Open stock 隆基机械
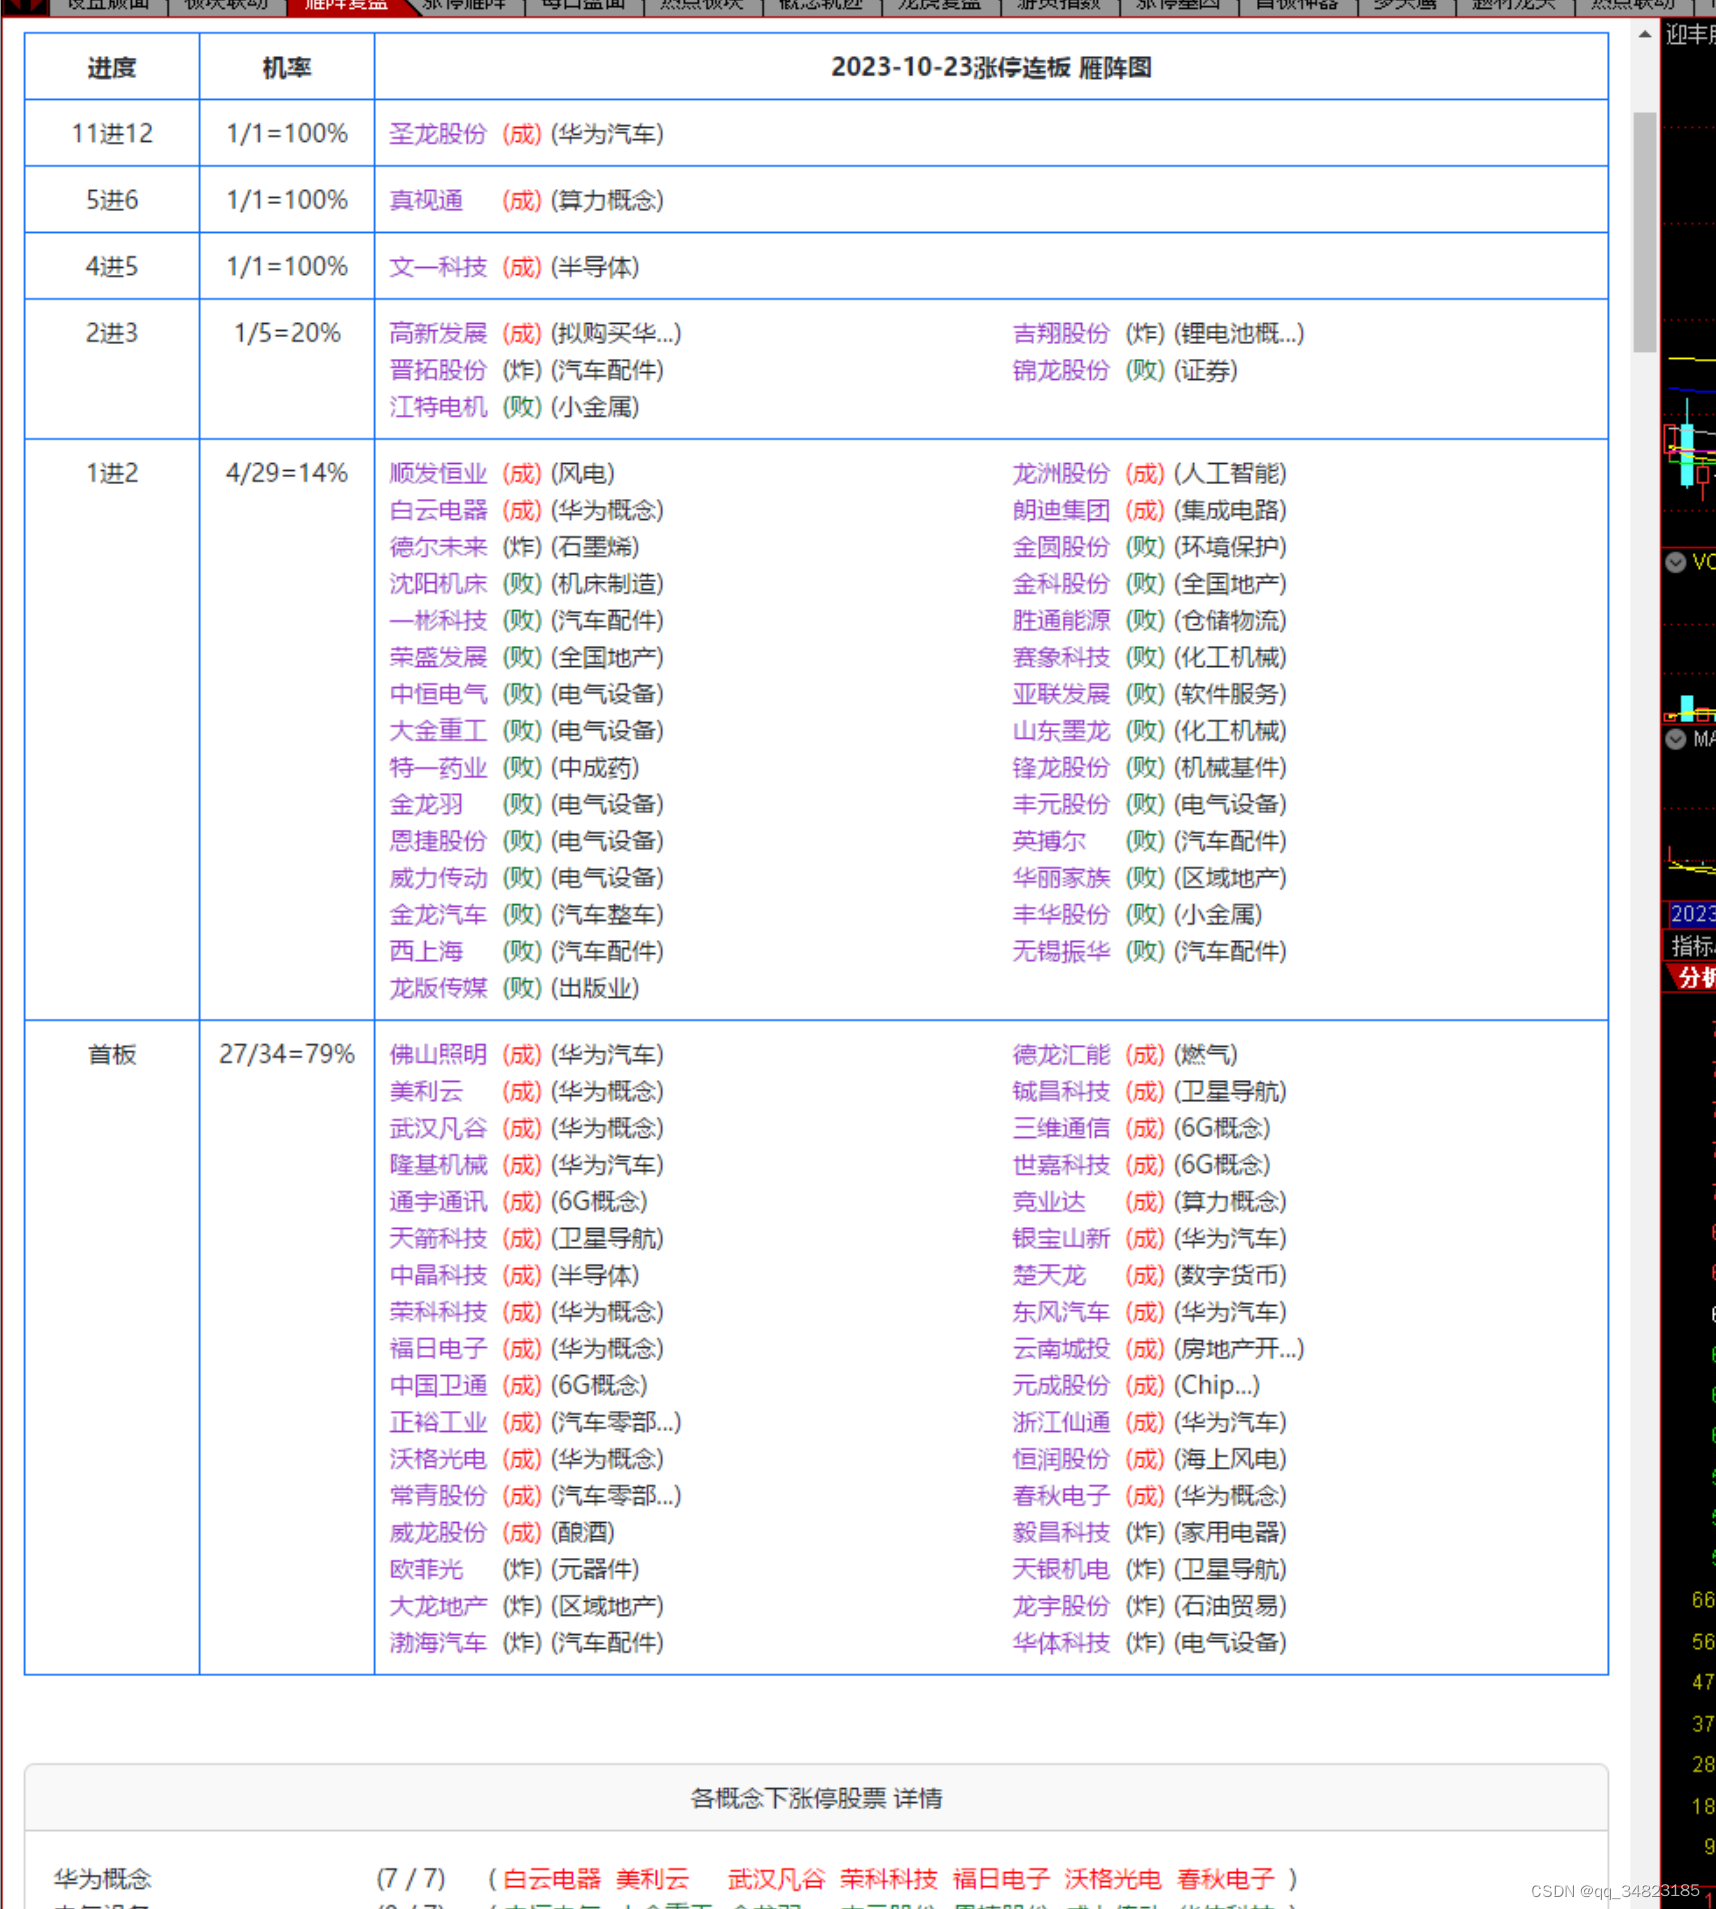This screenshot has width=1716, height=1909. click(438, 1165)
